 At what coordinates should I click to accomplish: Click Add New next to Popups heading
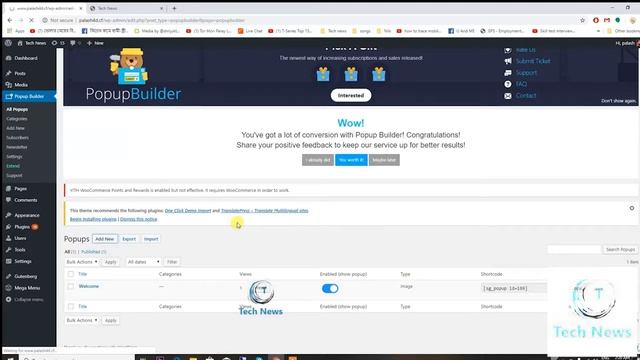(x=104, y=239)
